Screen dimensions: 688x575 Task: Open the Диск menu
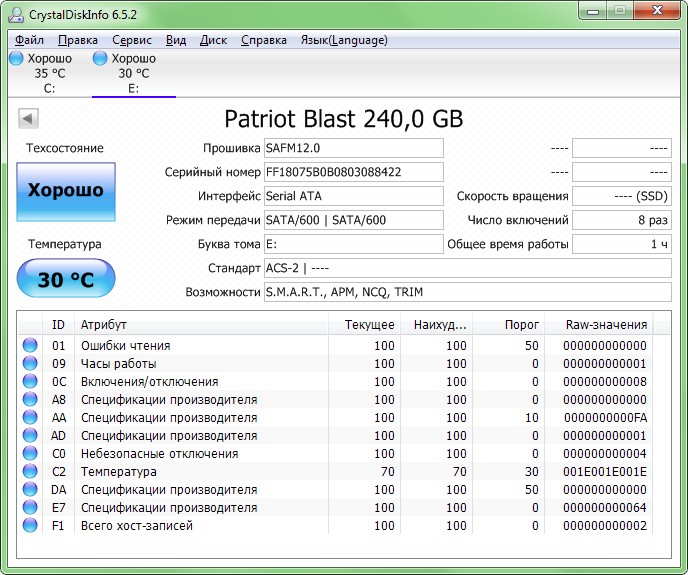213,40
